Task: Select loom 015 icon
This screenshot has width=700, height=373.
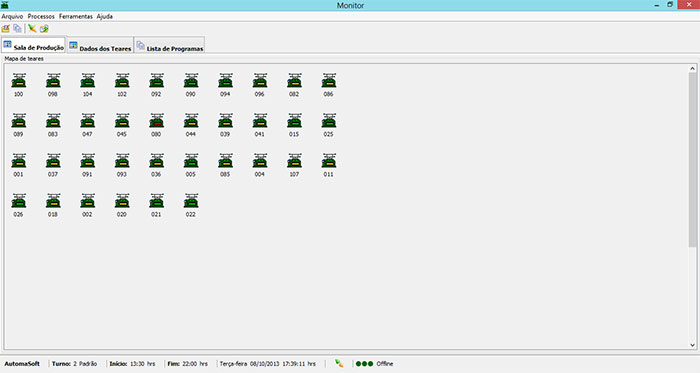Action: click(x=294, y=121)
